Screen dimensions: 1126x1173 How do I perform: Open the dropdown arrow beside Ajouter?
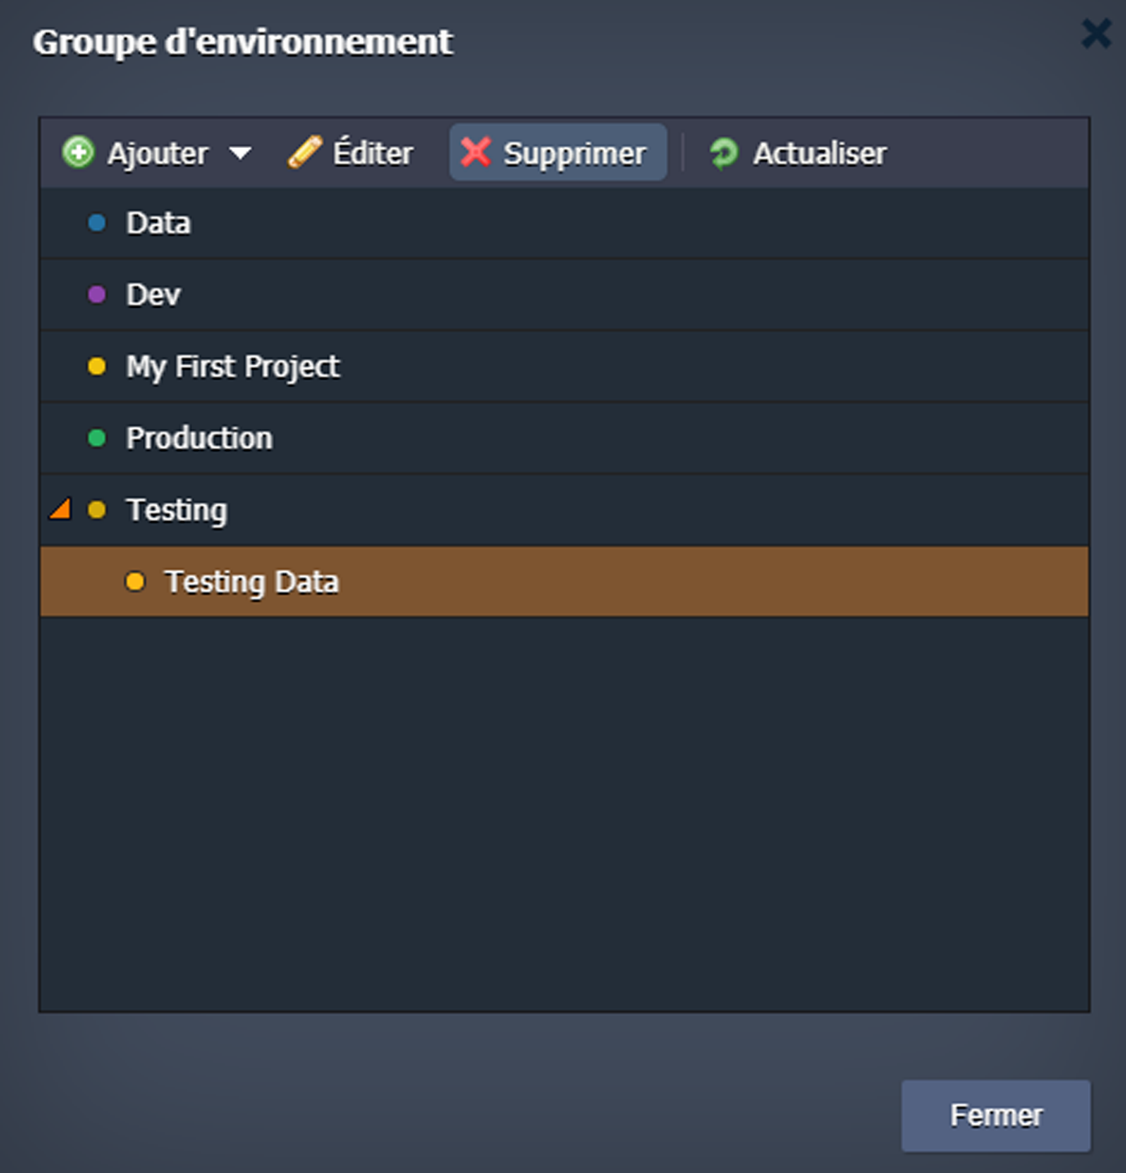coord(240,153)
